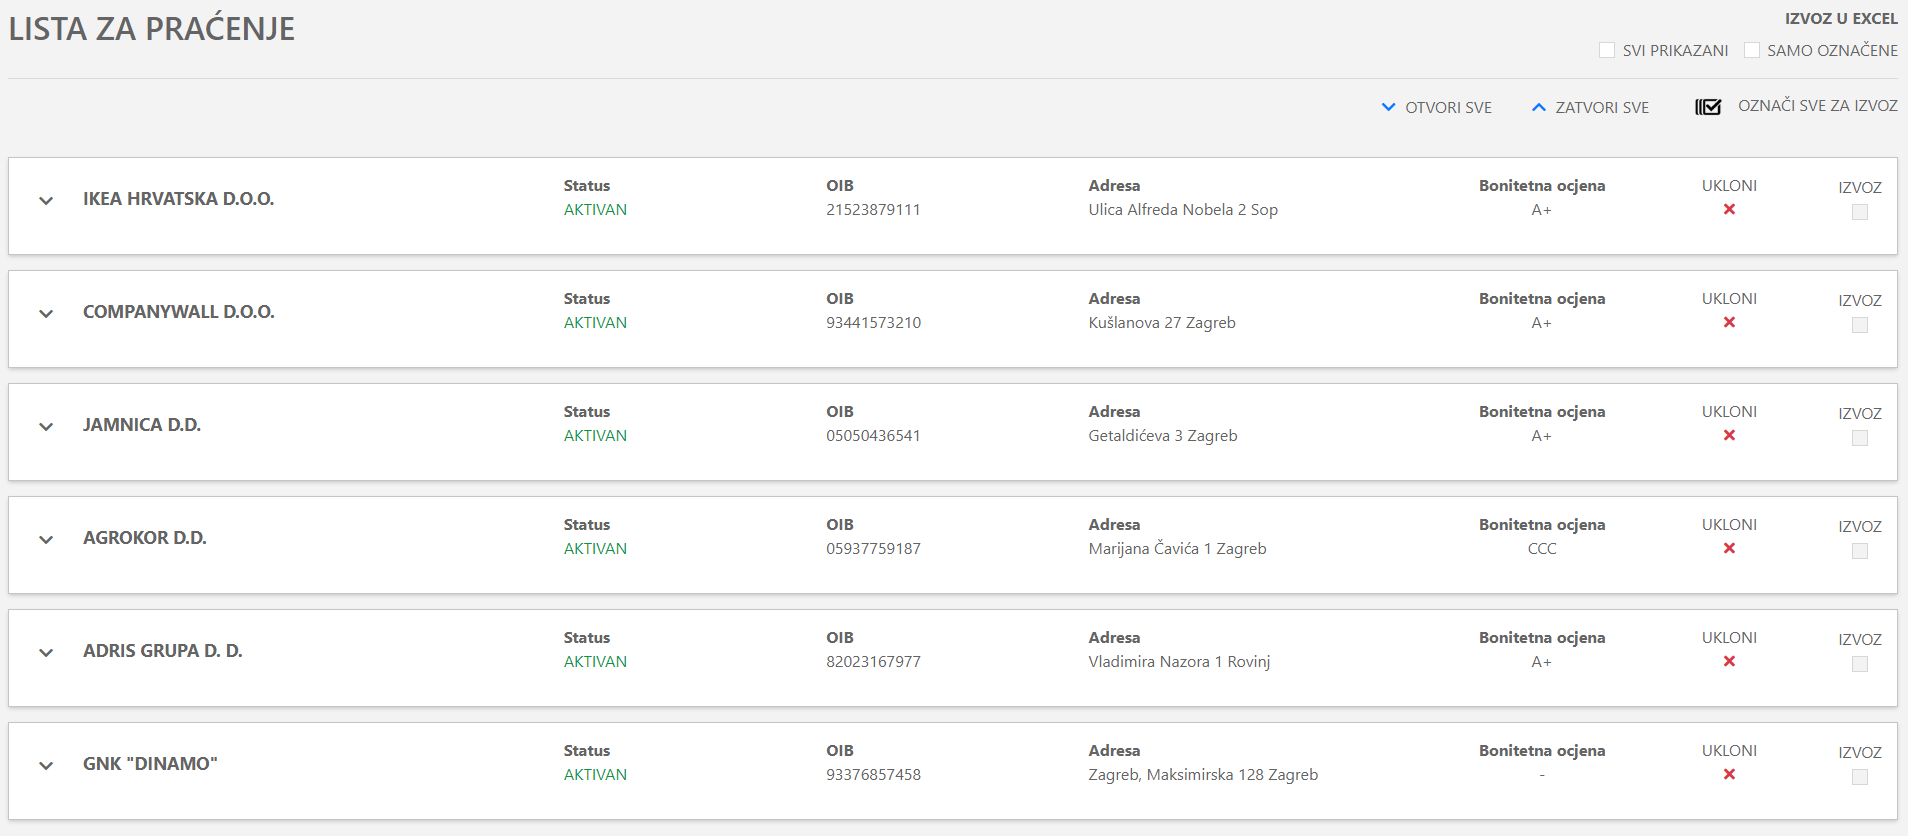Click A+ rating in IKEA HRVATSKA row
Image resolution: width=1908 pixels, height=836 pixels.
point(1542,210)
